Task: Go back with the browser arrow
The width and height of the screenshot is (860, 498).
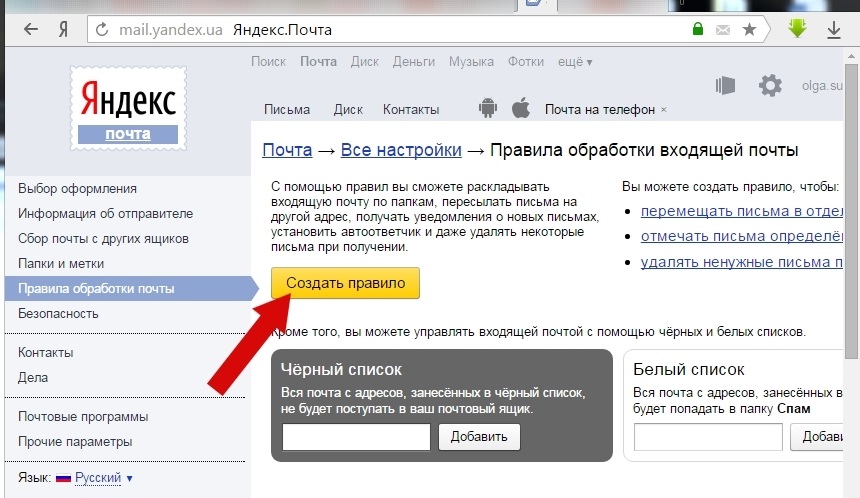Action: click(x=31, y=29)
